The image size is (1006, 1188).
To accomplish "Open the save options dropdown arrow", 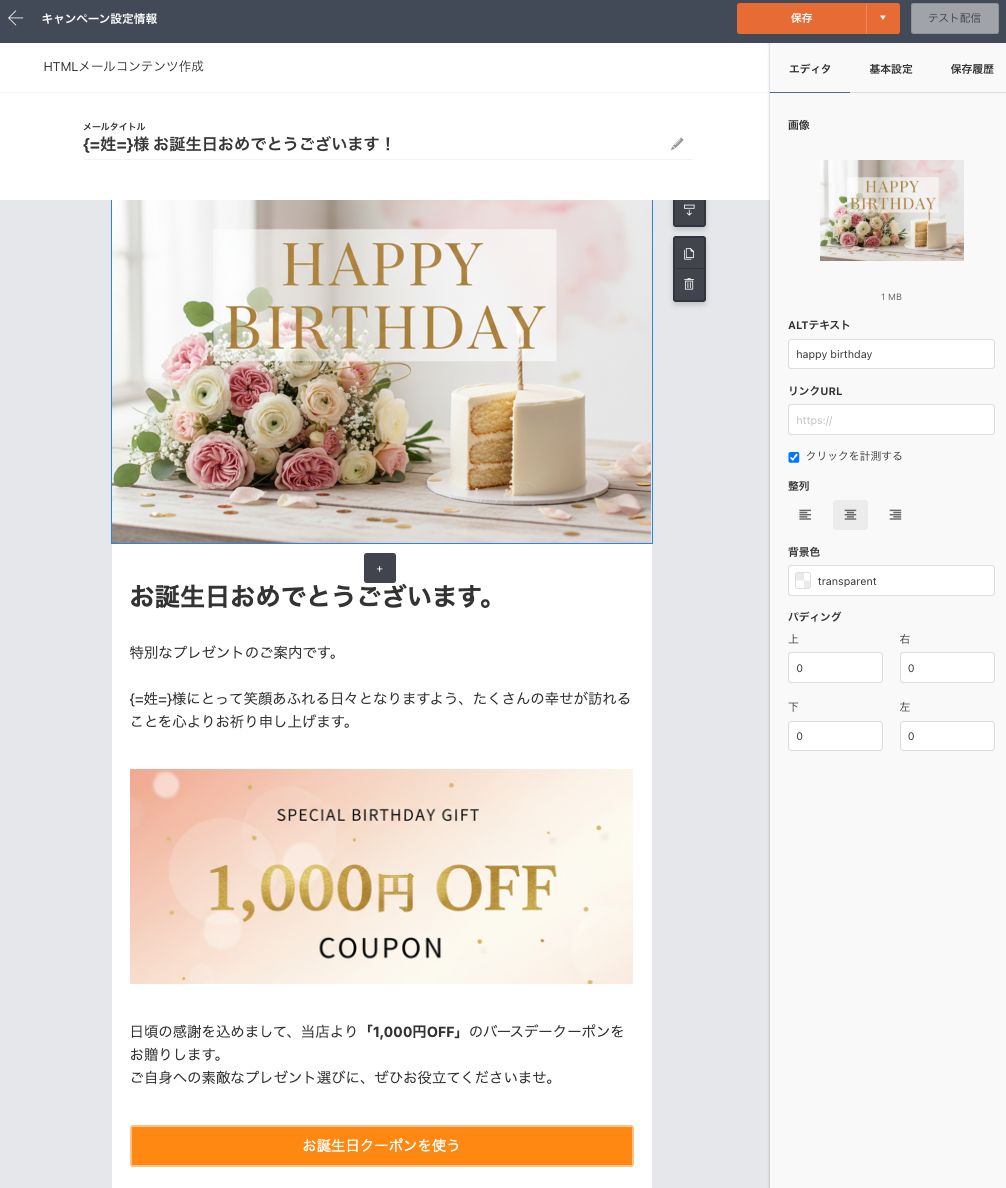I will pyautogui.click(x=885, y=18).
